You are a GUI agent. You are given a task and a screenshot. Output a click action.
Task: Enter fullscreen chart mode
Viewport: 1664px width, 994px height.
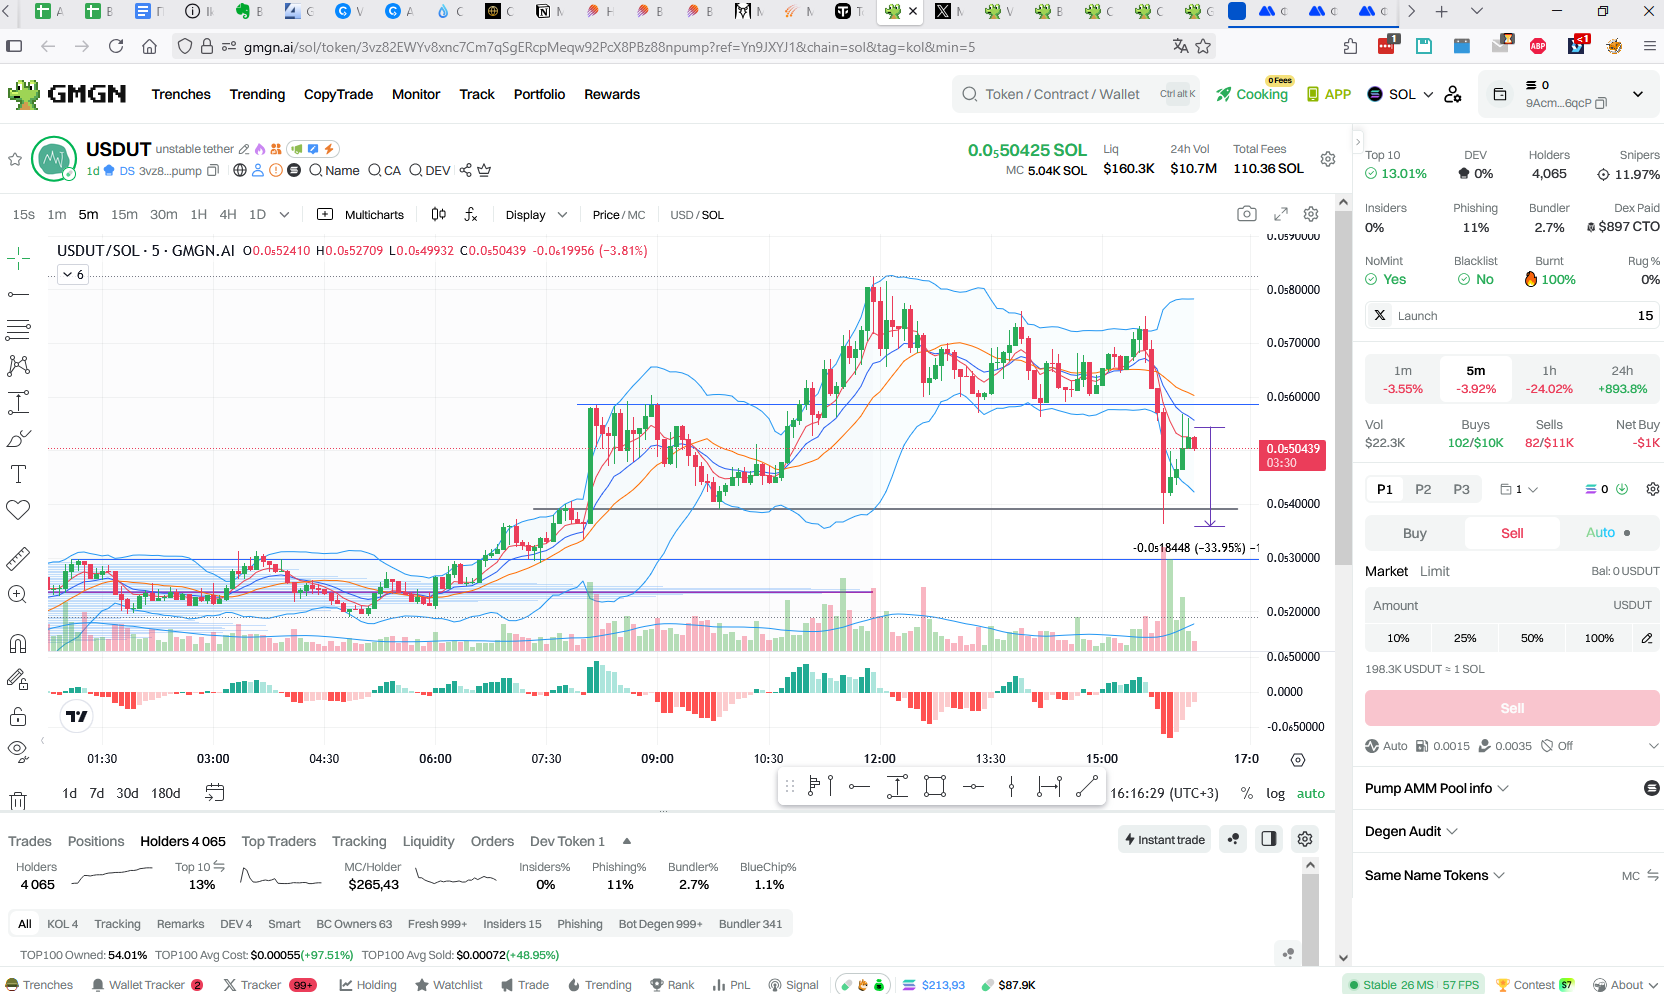tap(1281, 214)
